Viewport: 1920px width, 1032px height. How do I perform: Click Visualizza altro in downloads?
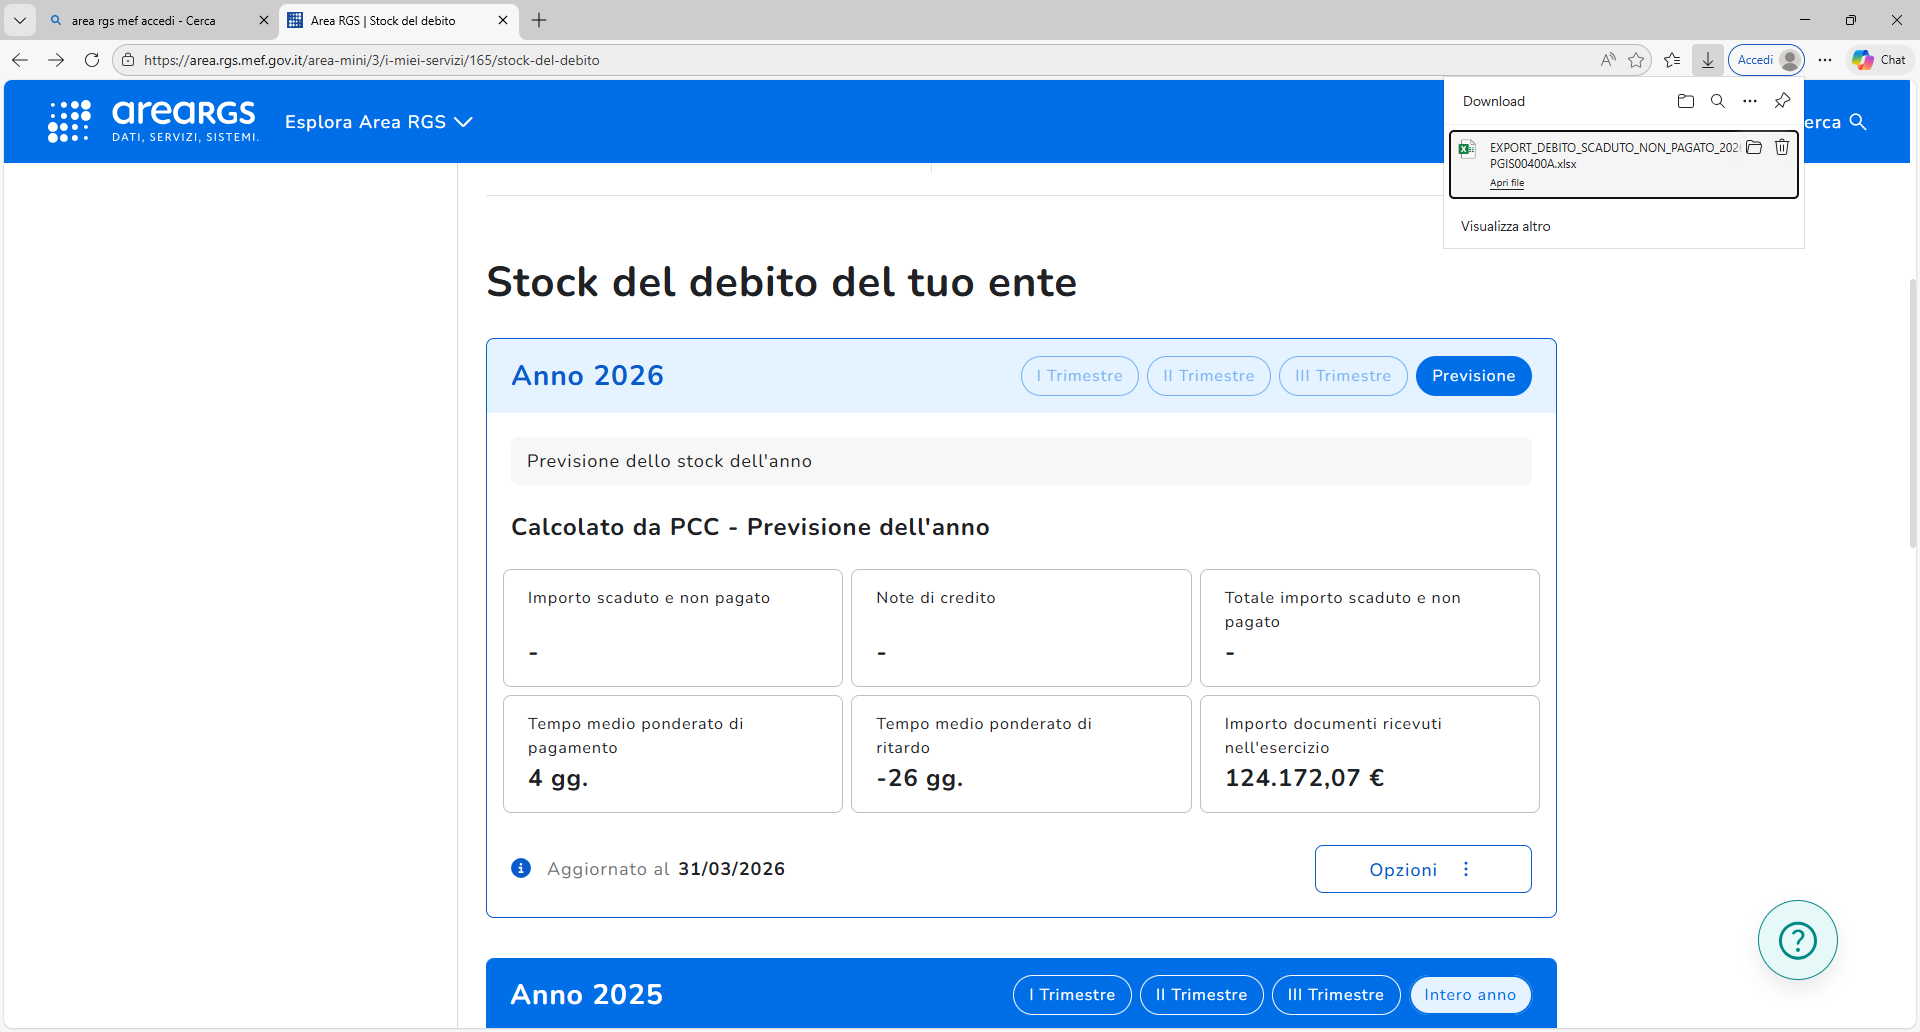[x=1505, y=227]
